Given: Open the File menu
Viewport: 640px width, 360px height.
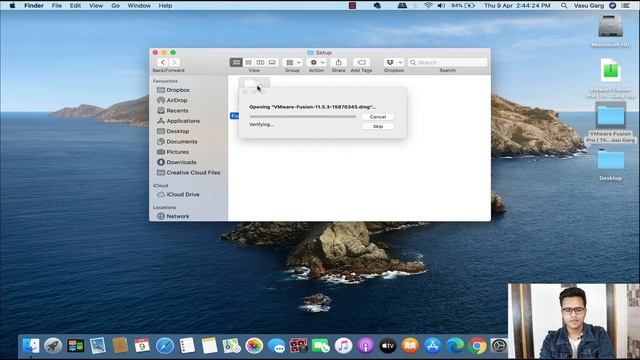Looking at the screenshot, I should tap(57, 5).
